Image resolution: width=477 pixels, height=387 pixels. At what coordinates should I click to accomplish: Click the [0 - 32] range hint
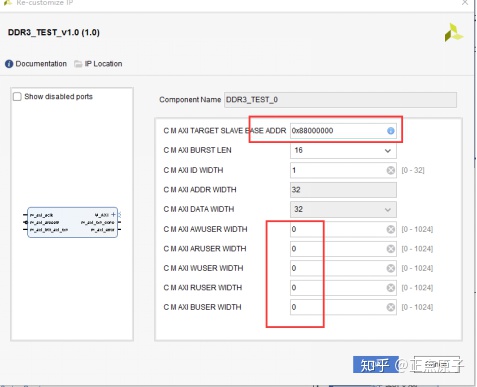click(413, 170)
